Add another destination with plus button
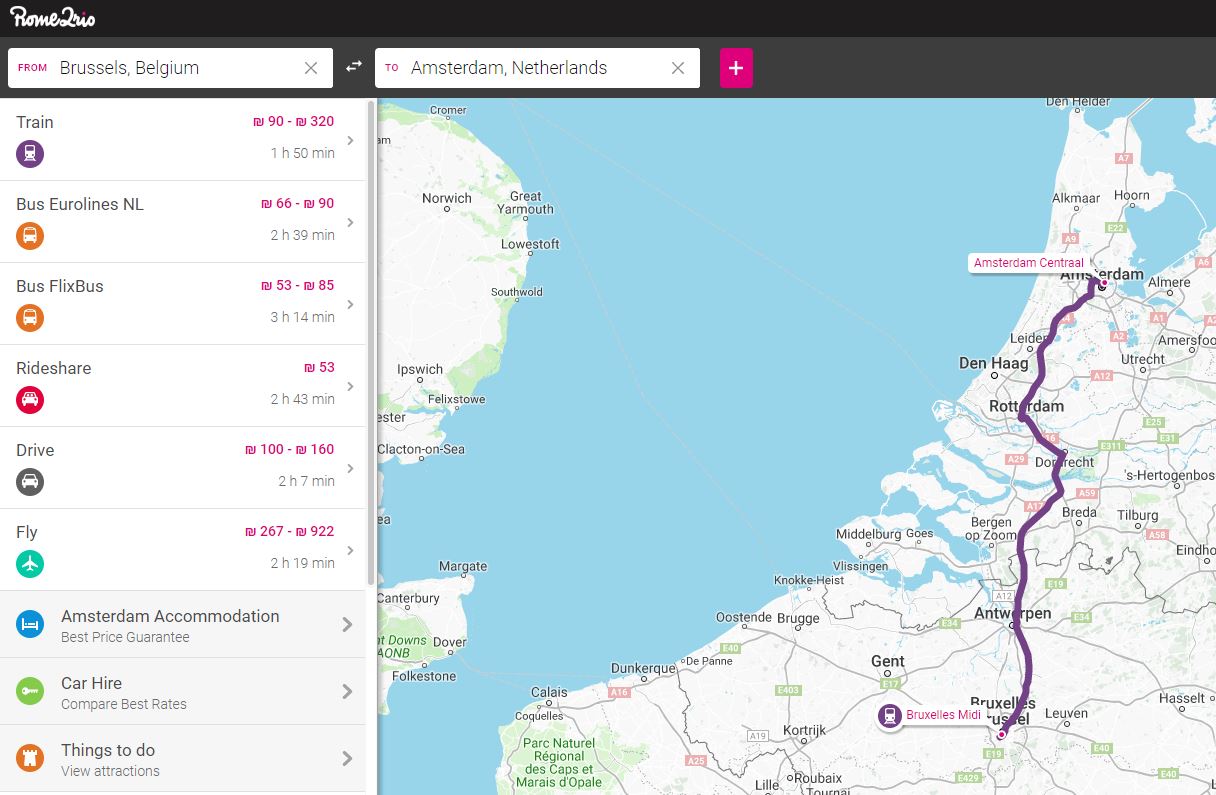The image size is (1216, 795). point(736,68)
